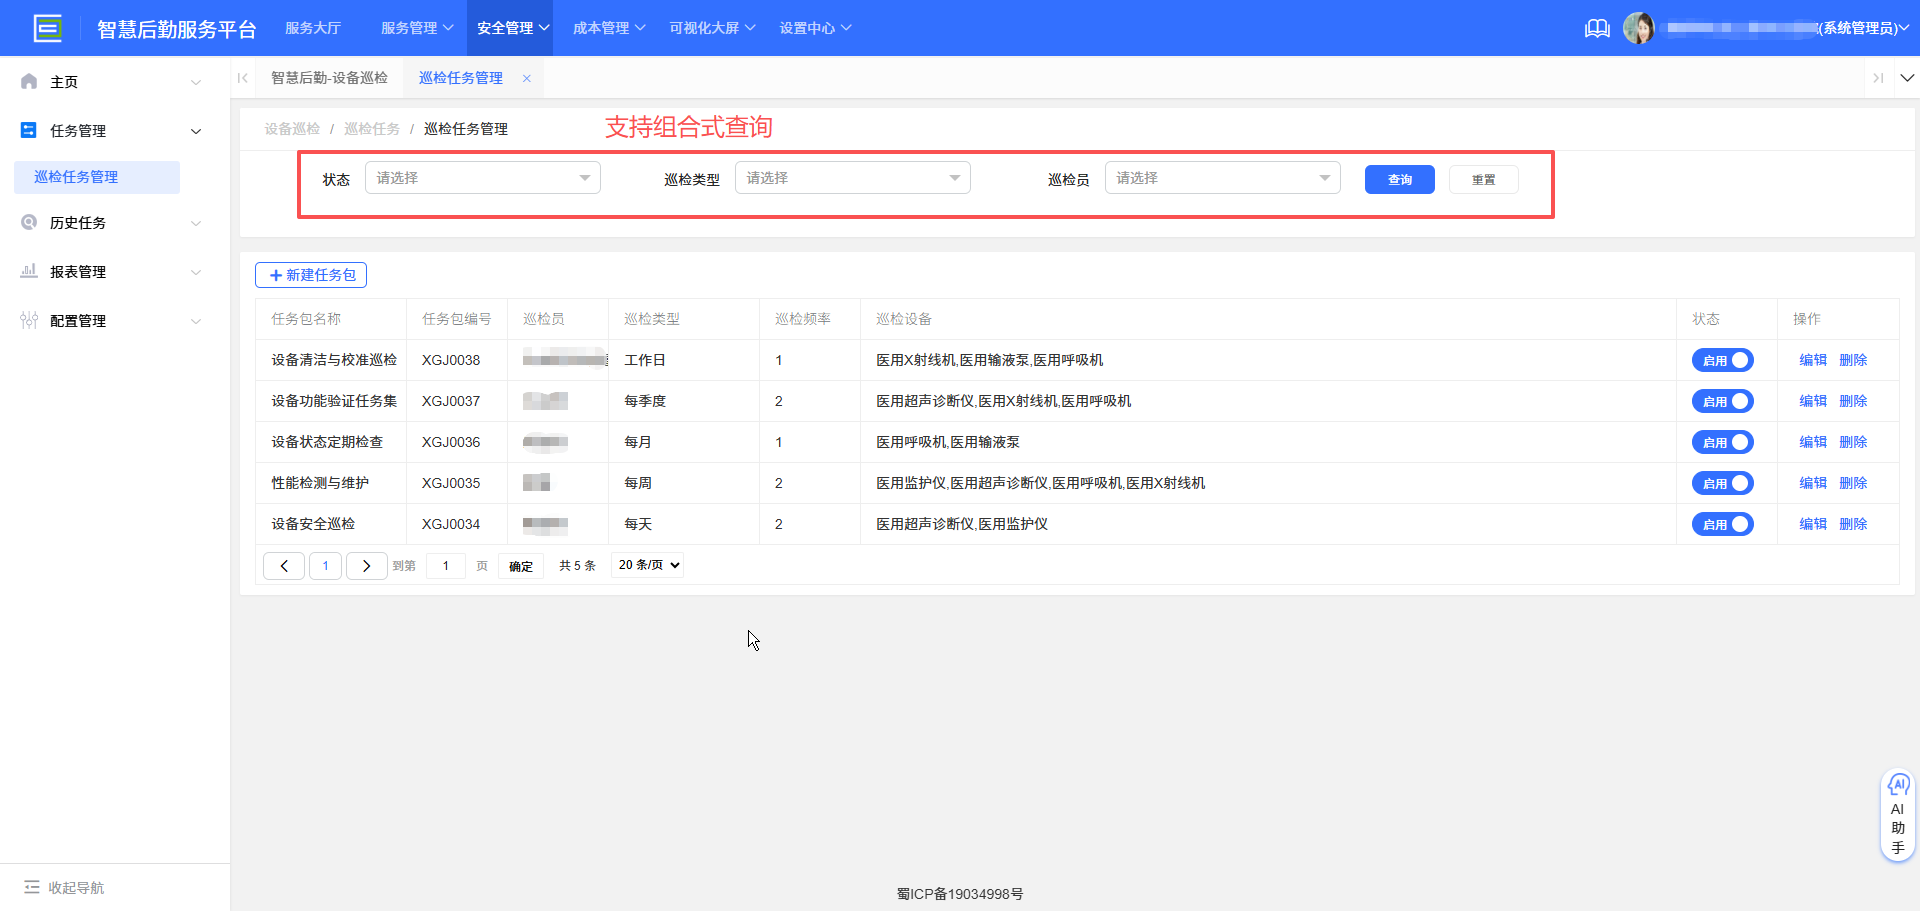The image size is (1920, 911).
Task: Toggle status for 性能检测与维护 task package
Action: (1722, 482)
